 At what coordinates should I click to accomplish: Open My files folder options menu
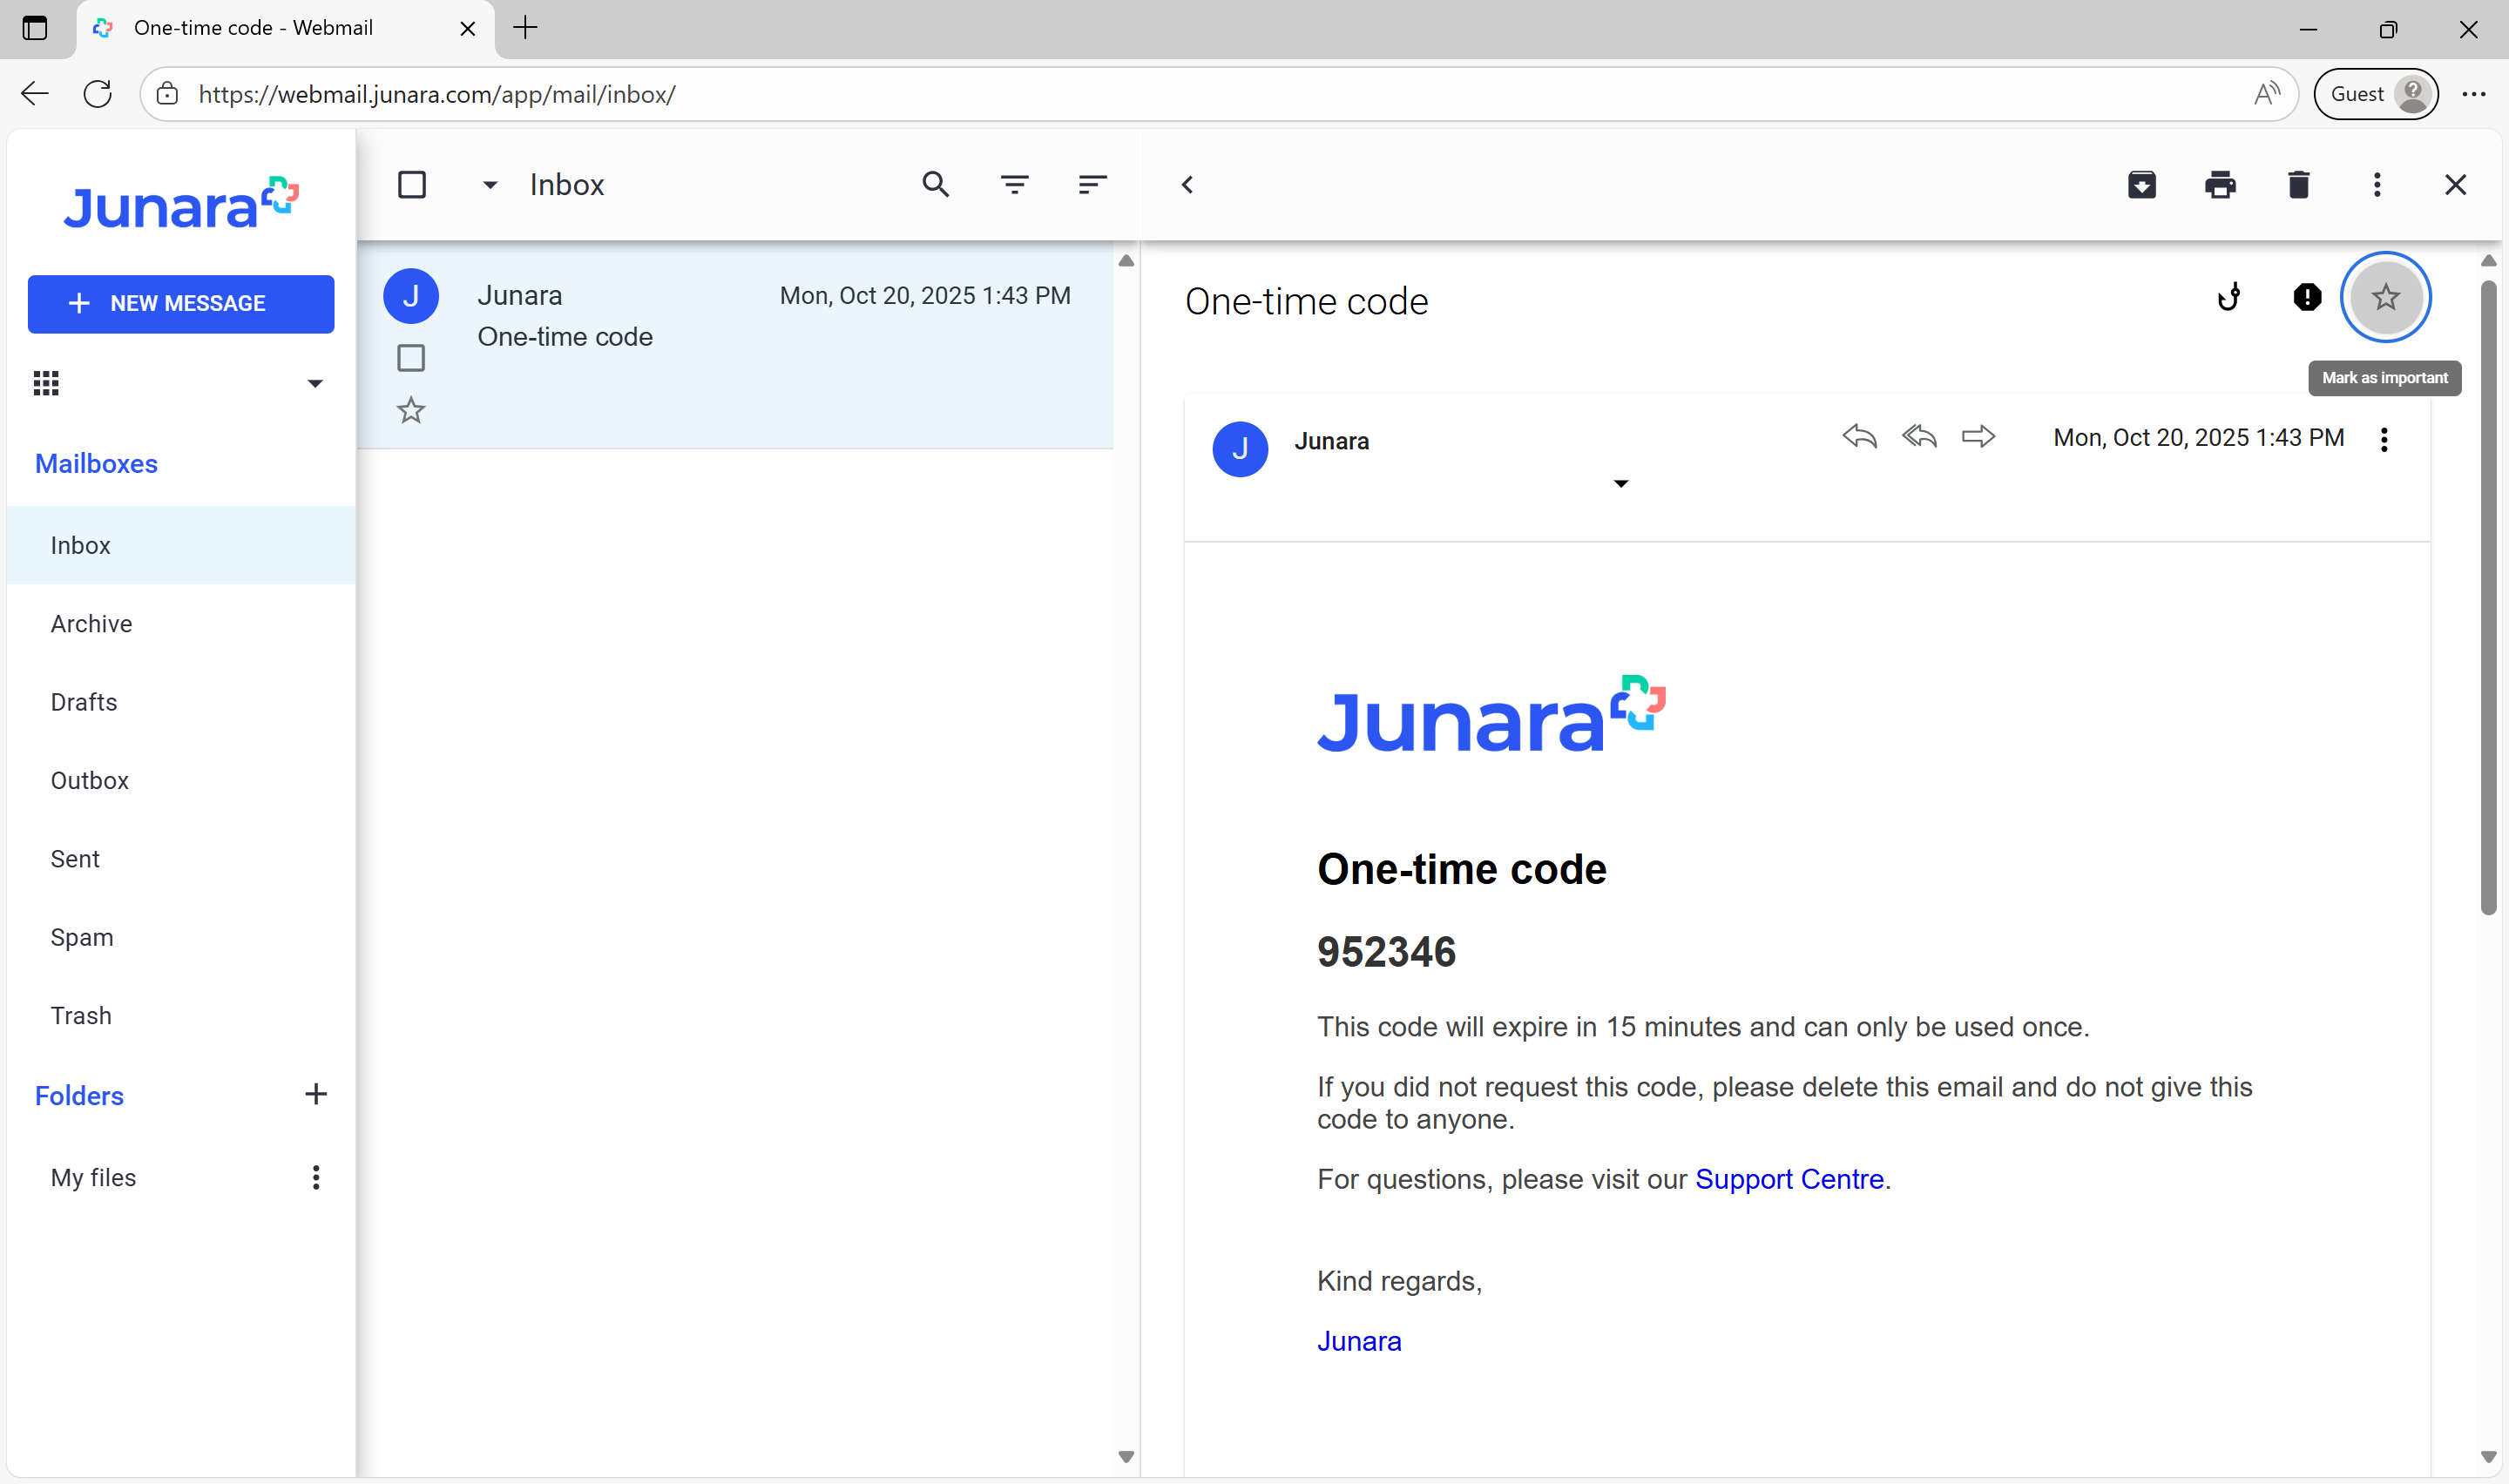315,1178
